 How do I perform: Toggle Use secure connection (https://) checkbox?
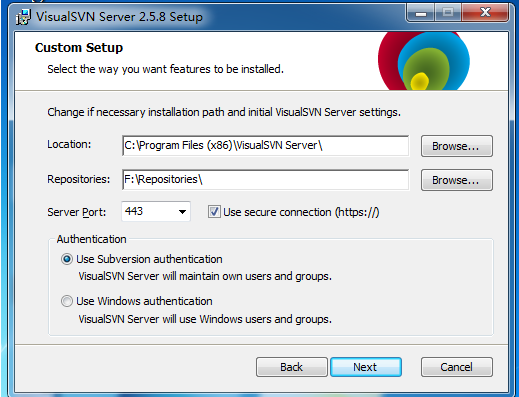[x=214, y=212]
